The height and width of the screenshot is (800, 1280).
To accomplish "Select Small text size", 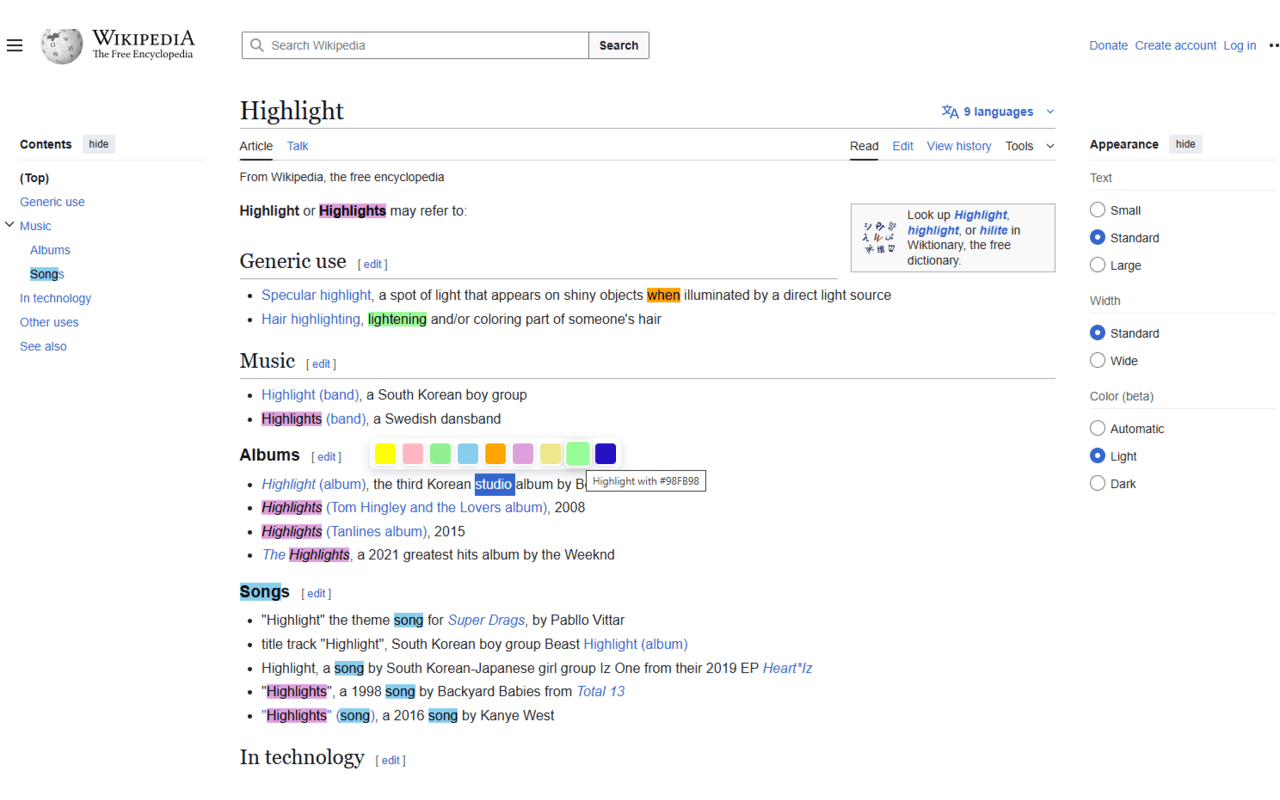I will (x=1097, y=210).
